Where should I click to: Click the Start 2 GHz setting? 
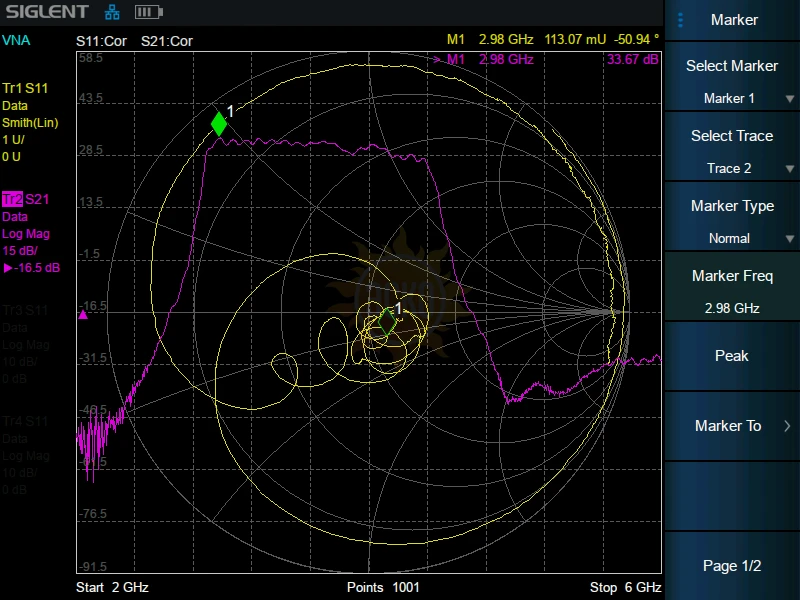(112, 587)
